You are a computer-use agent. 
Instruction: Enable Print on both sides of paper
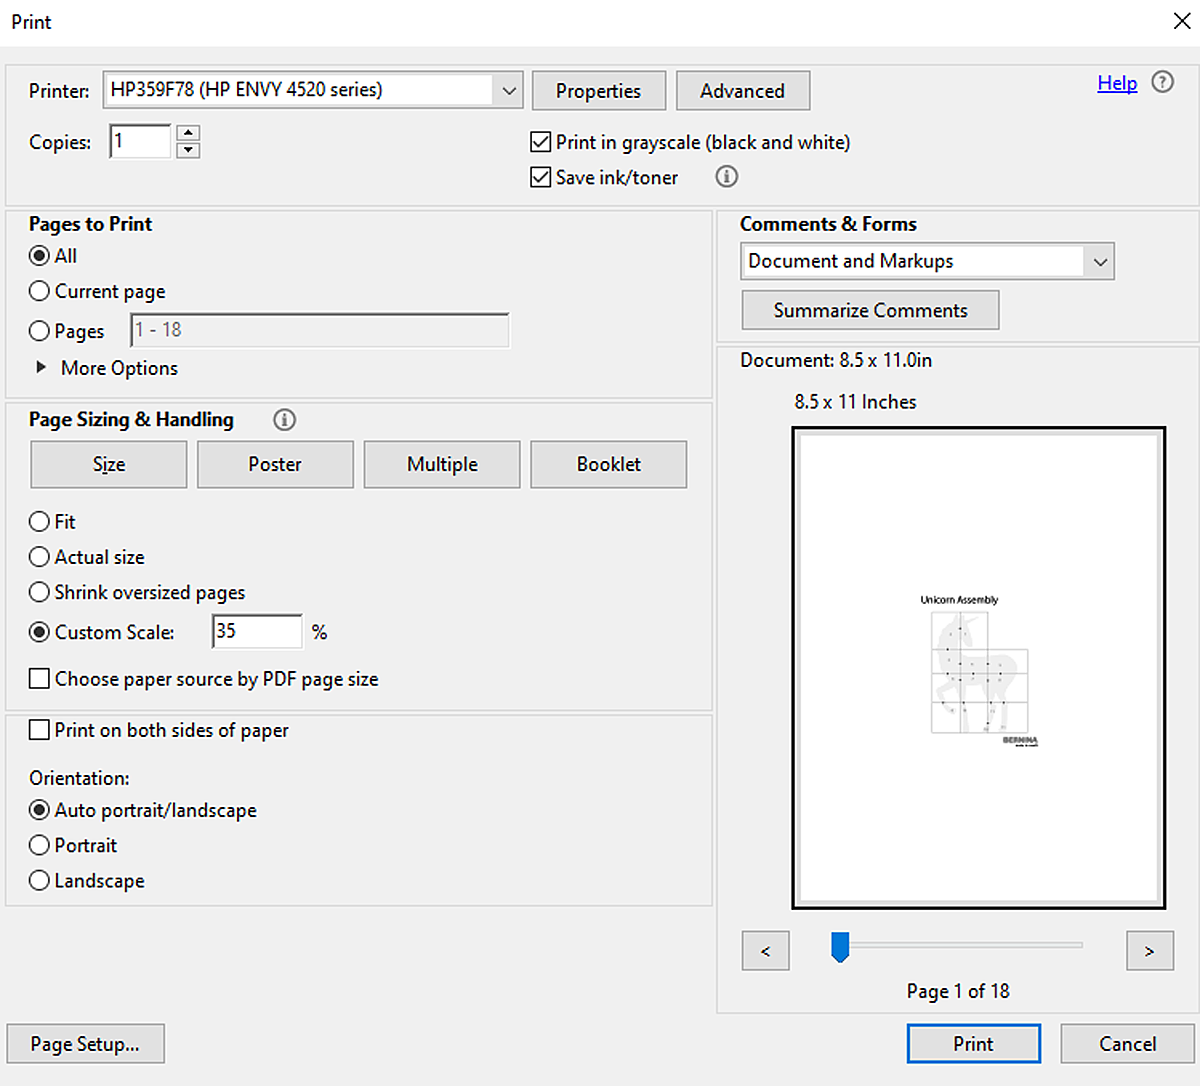39,730
